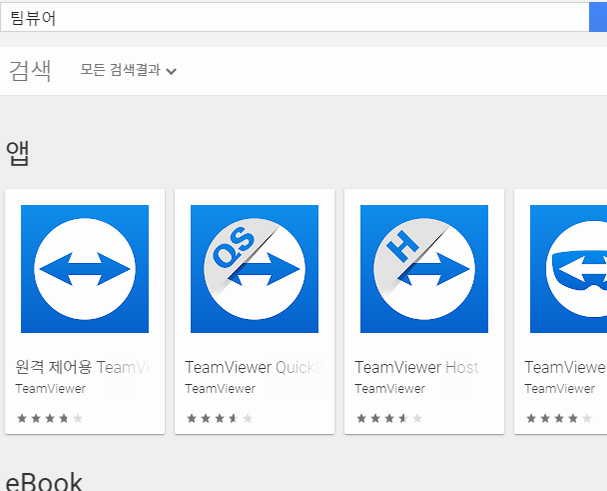The image size is (607, 491).
Task: Open the 모든 검색결과 dropdown
Action: tap(128, 70)
